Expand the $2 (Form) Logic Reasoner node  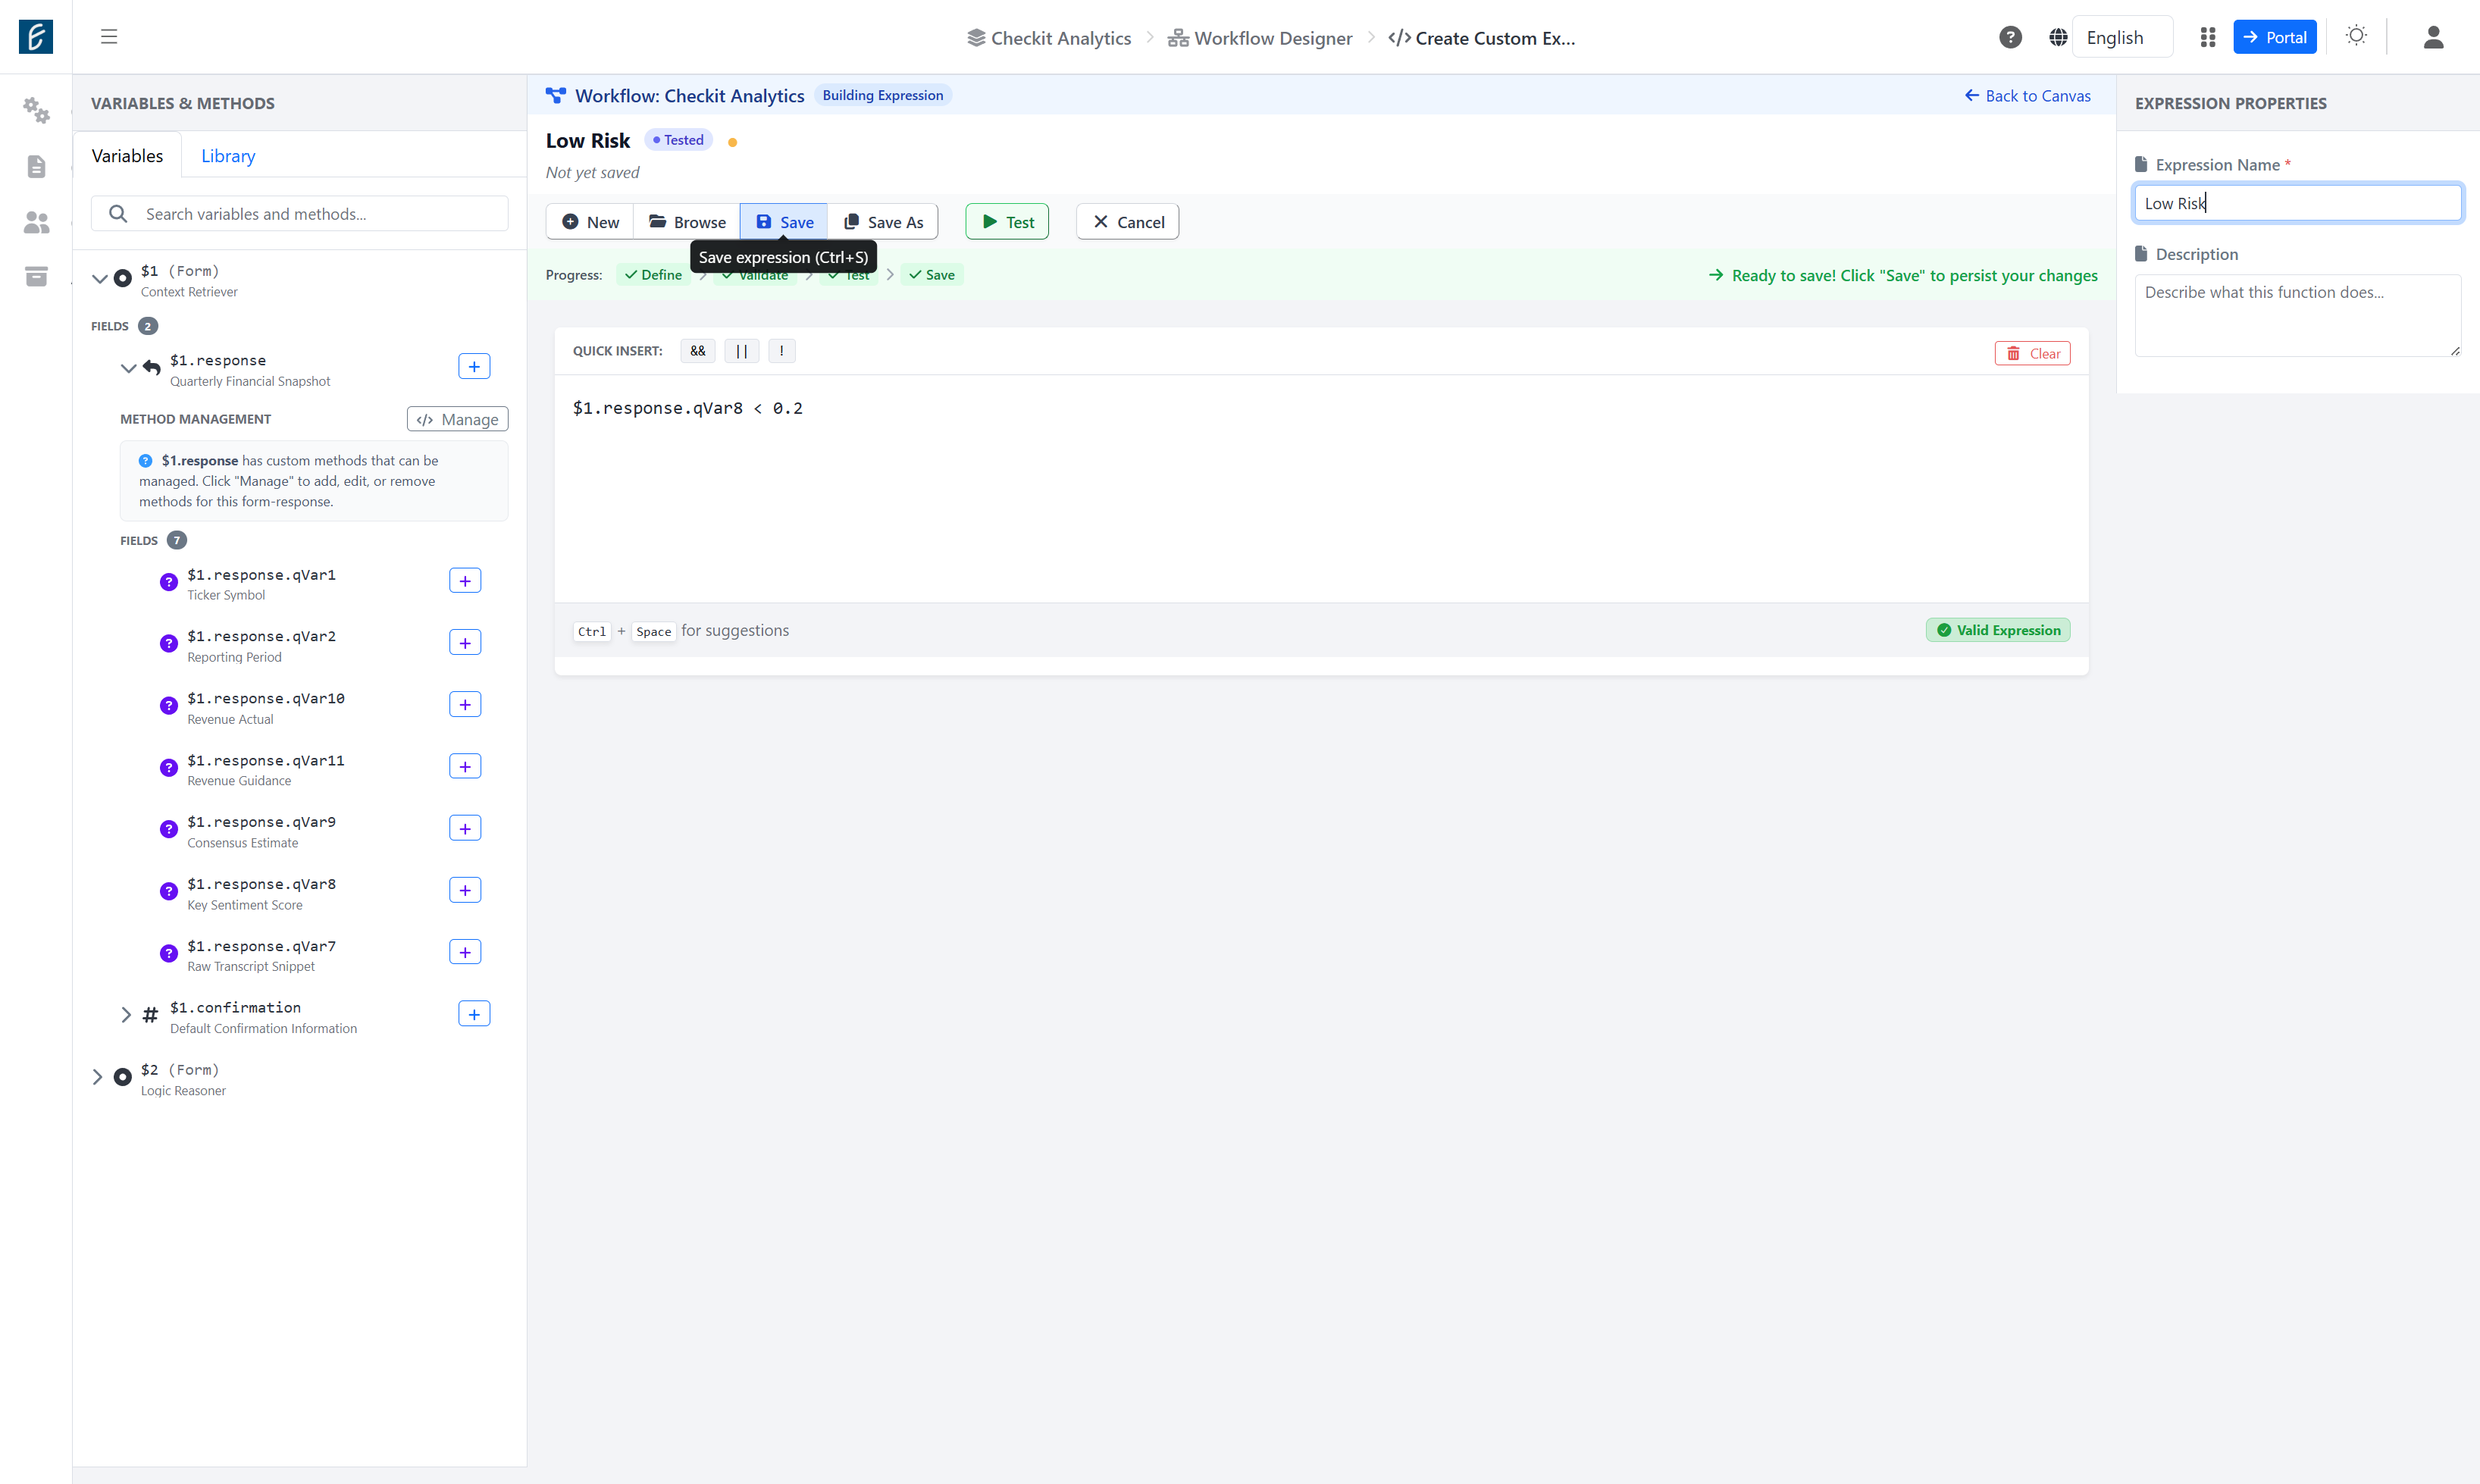(97, 1077)
